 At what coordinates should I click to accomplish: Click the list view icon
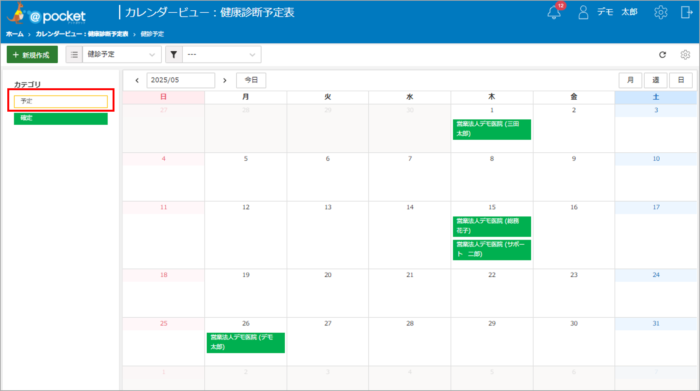point(74,54)
